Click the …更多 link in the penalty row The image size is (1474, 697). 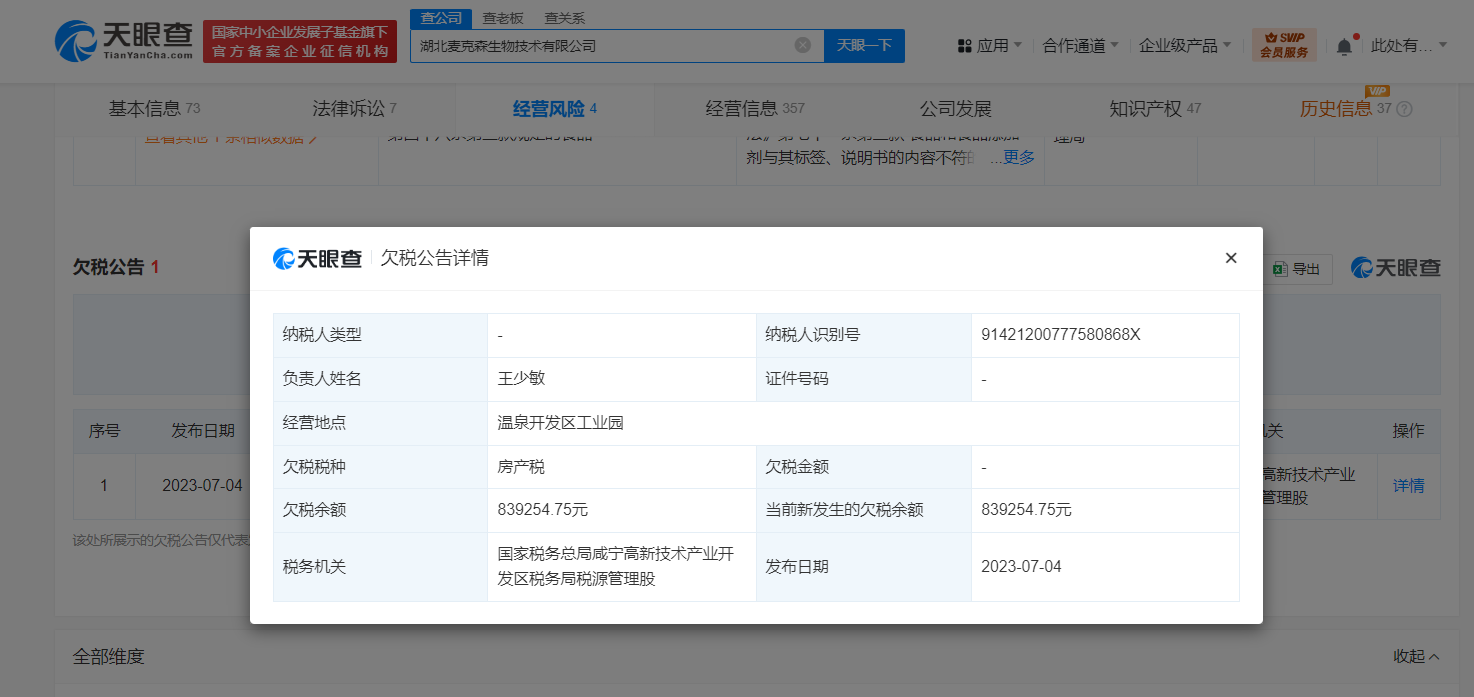click(x=1013, y=157)
